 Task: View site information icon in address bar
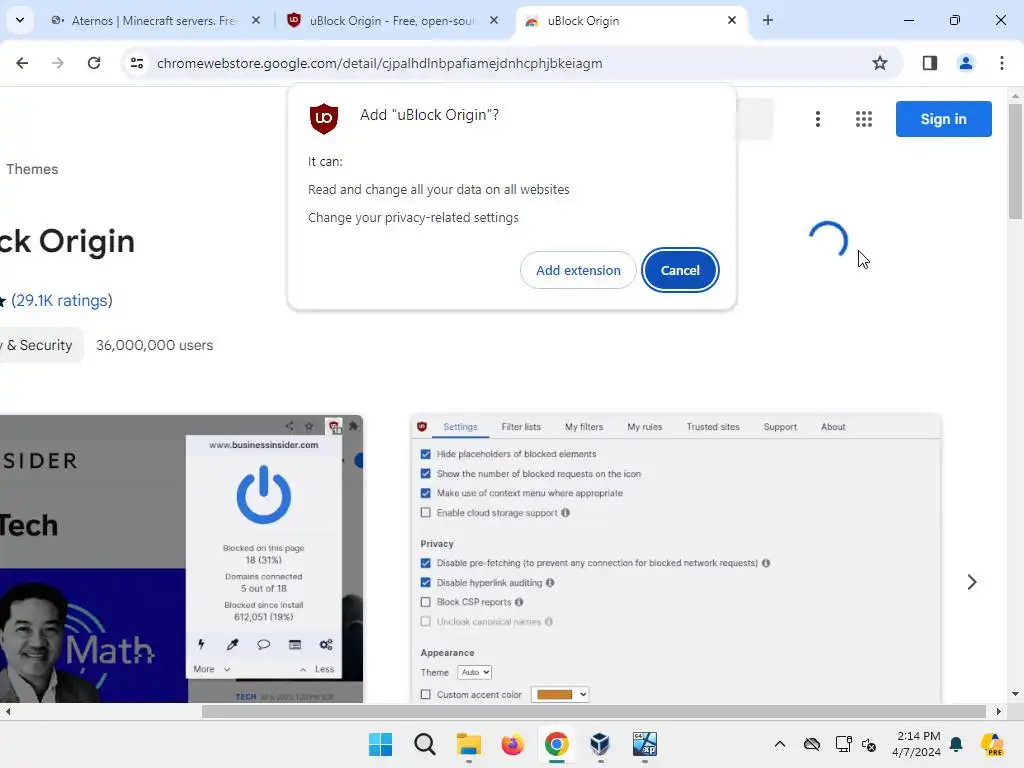pos(137,63)
